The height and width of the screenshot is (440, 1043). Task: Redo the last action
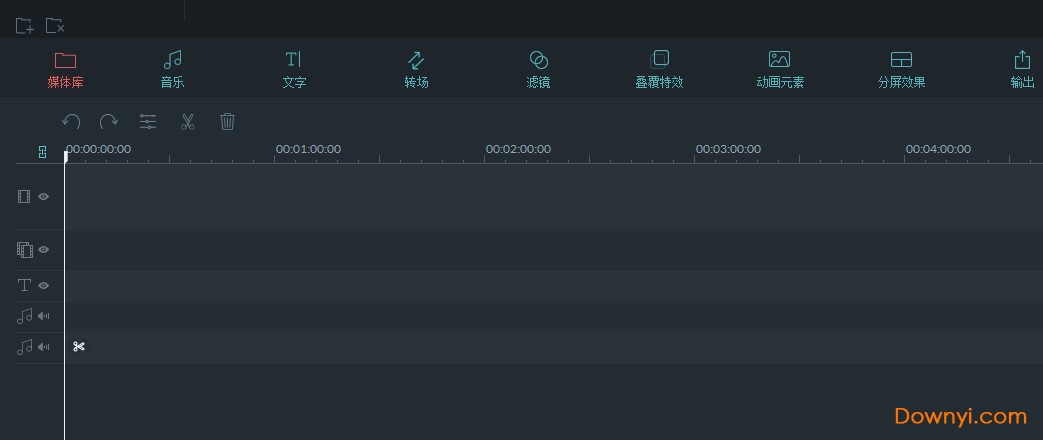point(109,121)
